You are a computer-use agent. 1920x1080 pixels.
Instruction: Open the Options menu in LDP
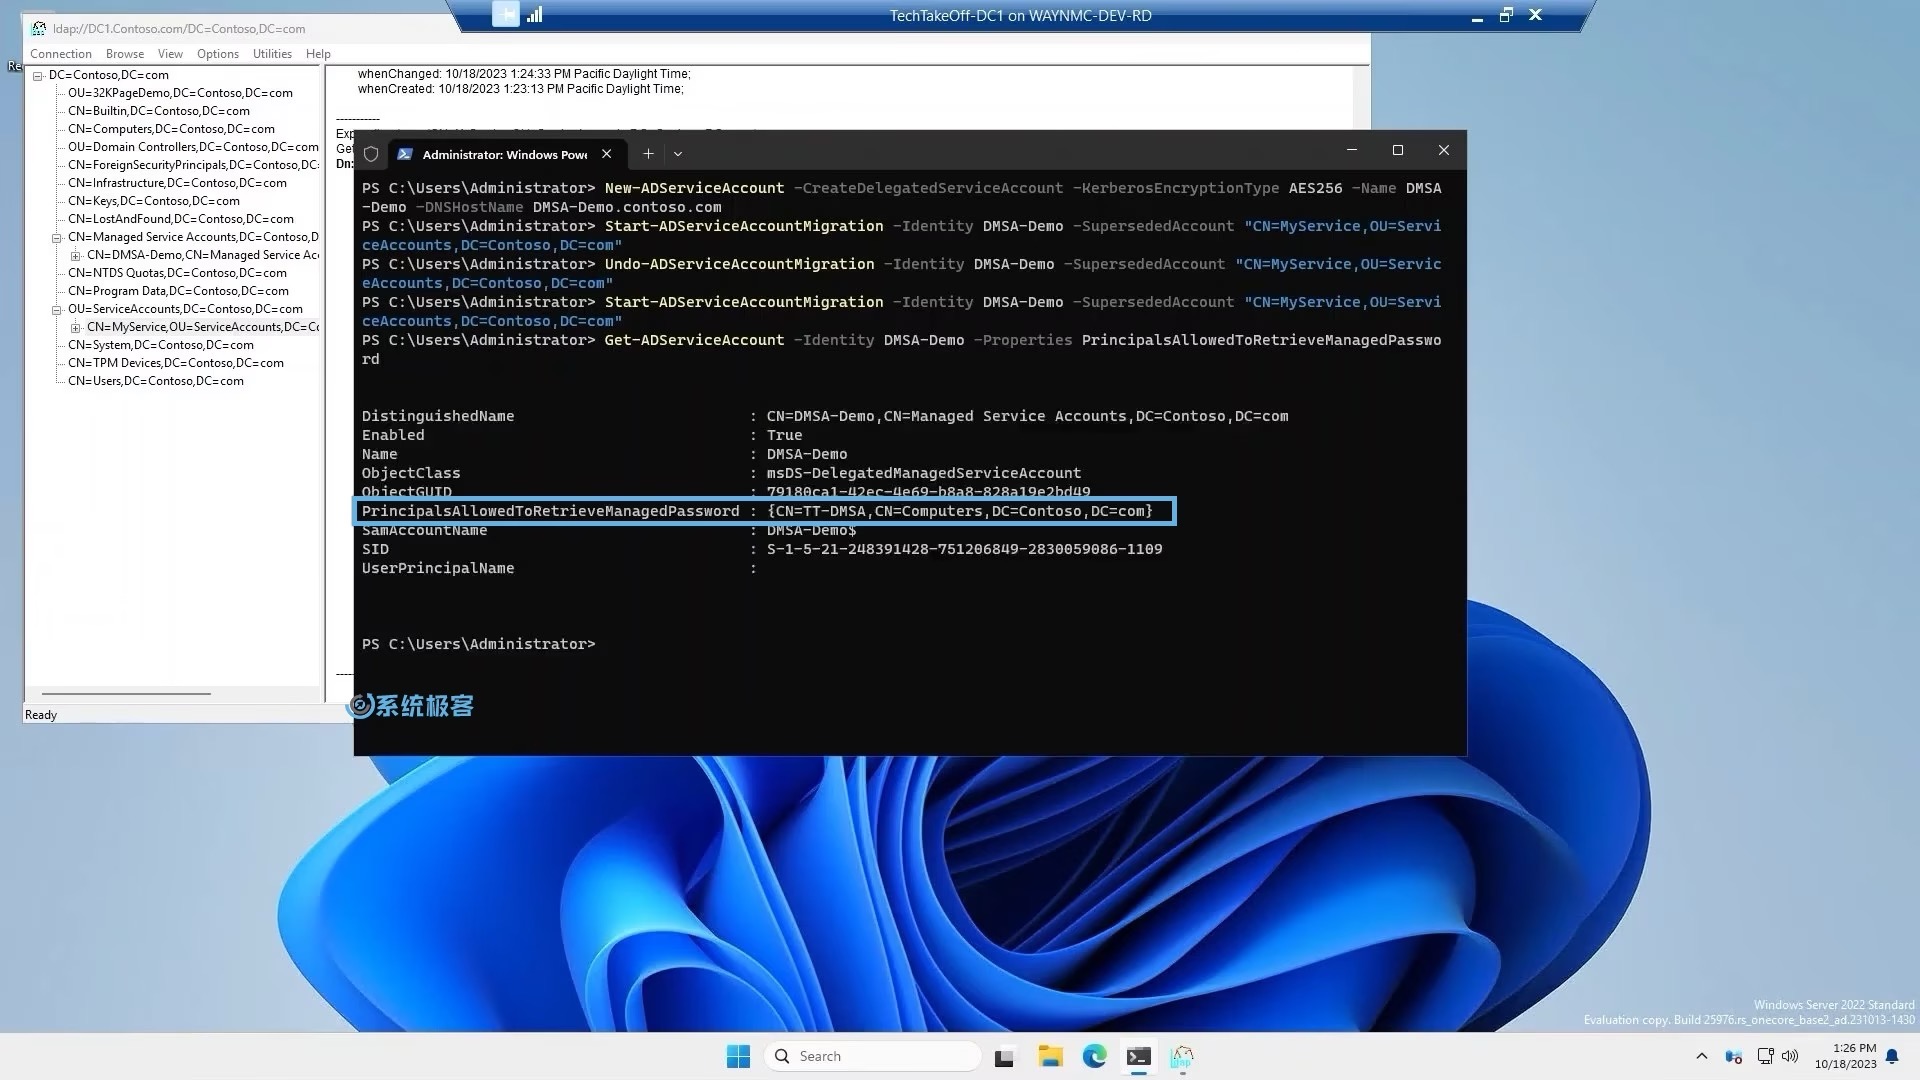tap(218, 54)
